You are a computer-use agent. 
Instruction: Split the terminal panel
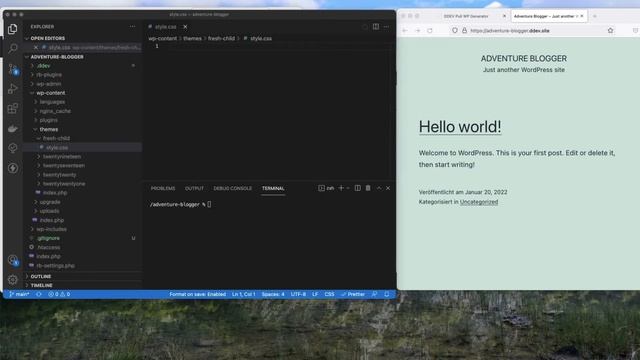[x=358, y=188]
